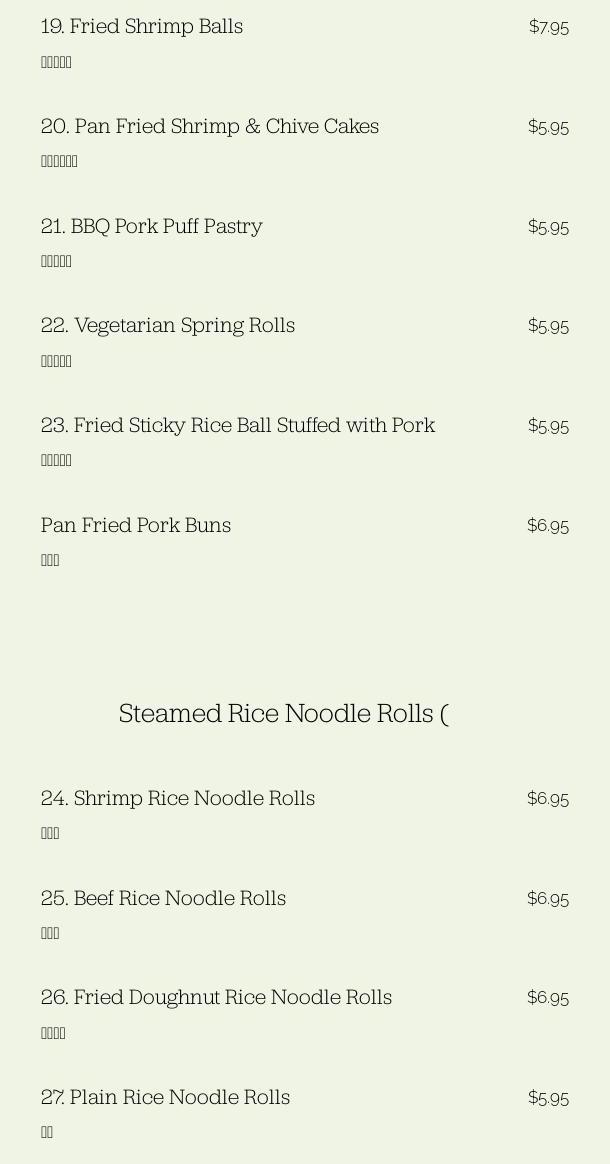The image size is (610, 1164).
Task: Click the Pan Fried Pork Buns price
Action: click(x=548, y=526)
